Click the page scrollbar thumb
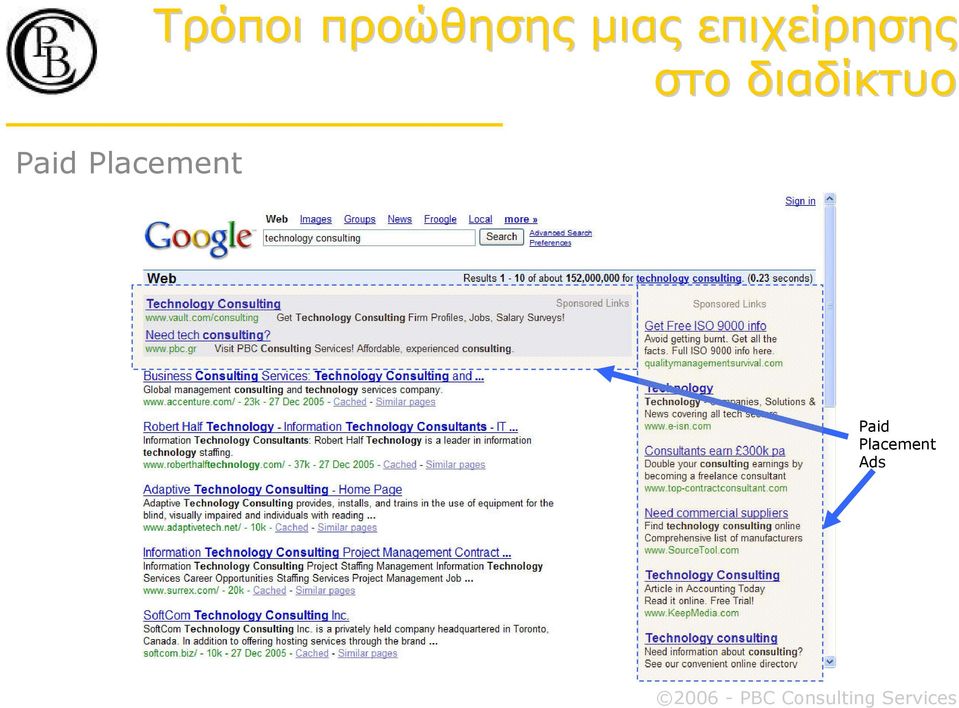This screenshot has width=959, height=708. (x=830, y=306)
